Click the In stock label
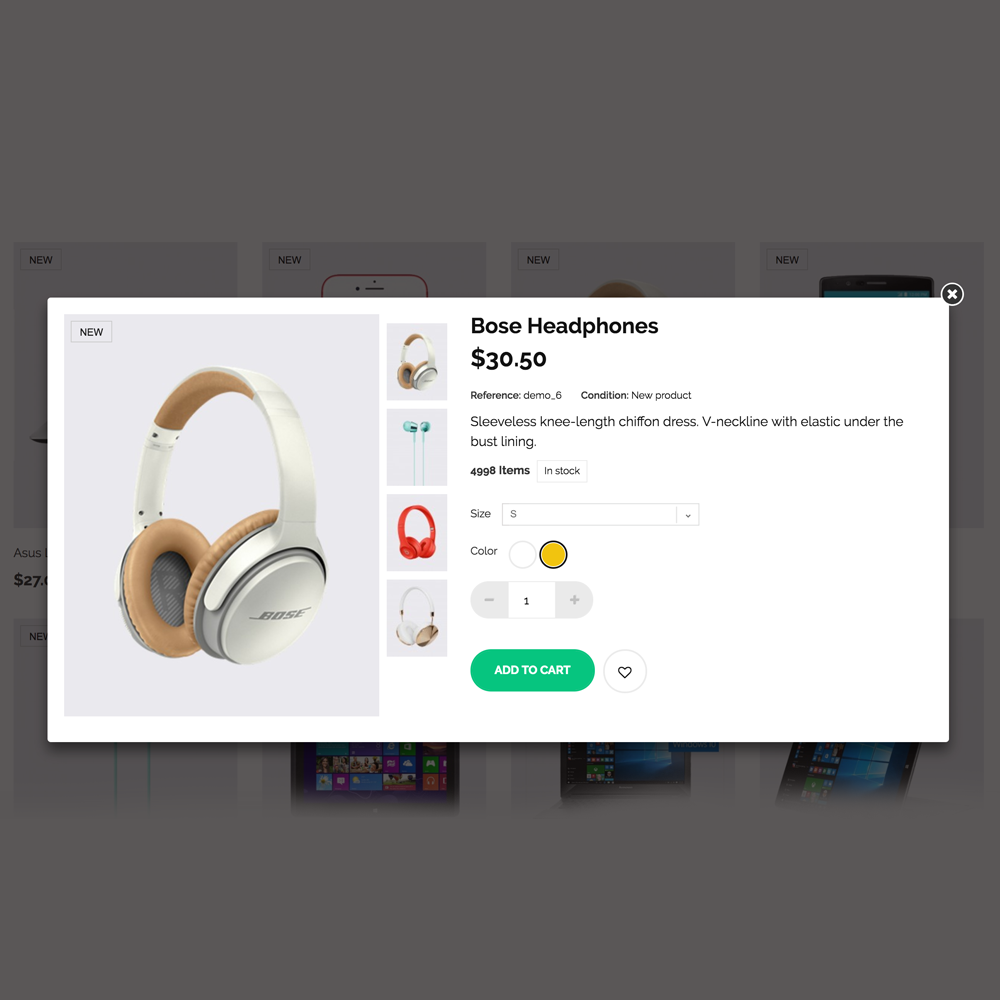 tap(562, 471)
